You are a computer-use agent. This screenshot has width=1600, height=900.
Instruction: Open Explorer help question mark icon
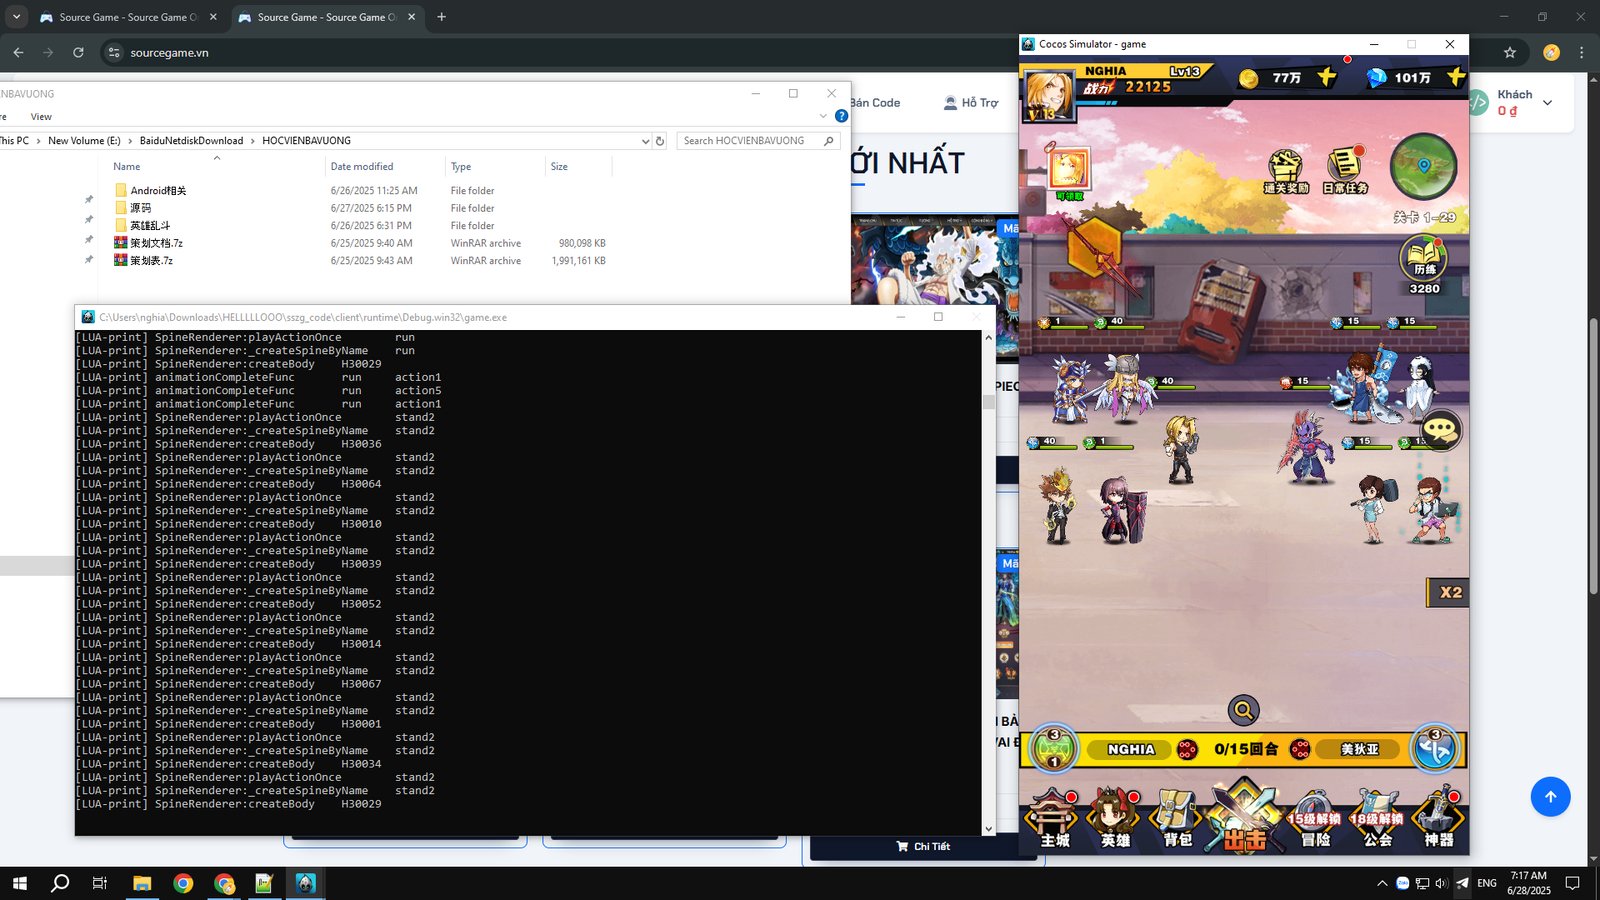coord(841,116)
